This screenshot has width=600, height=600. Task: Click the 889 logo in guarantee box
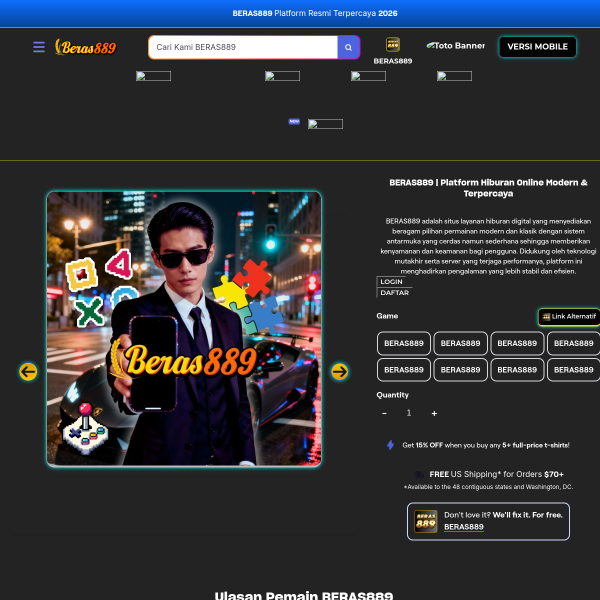pyautogui.click(x=426, y=521)
